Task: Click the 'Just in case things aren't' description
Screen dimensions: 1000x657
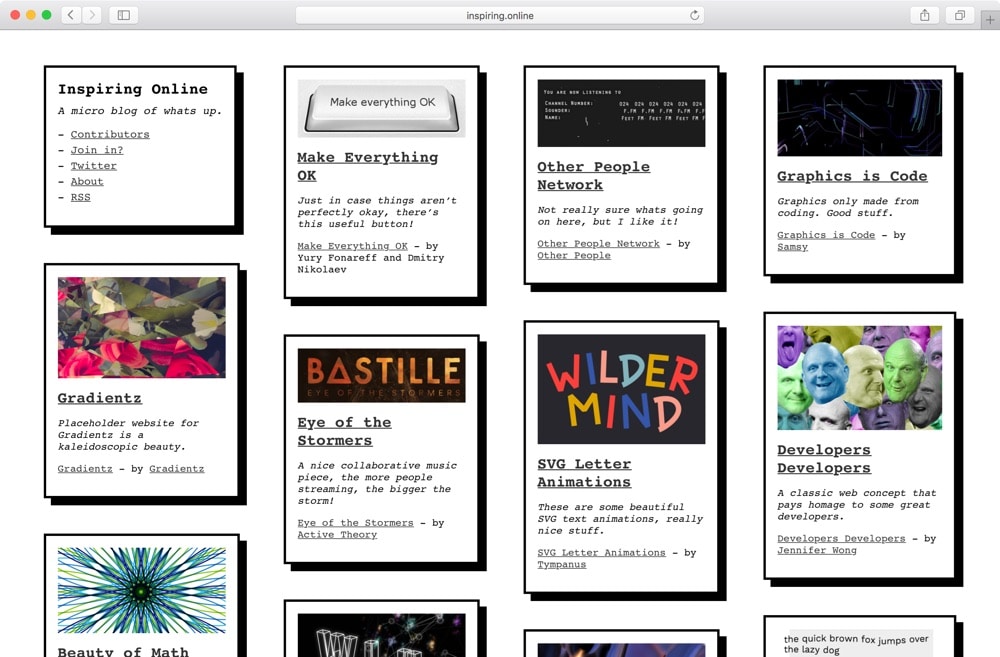Action: pos(377,212)
